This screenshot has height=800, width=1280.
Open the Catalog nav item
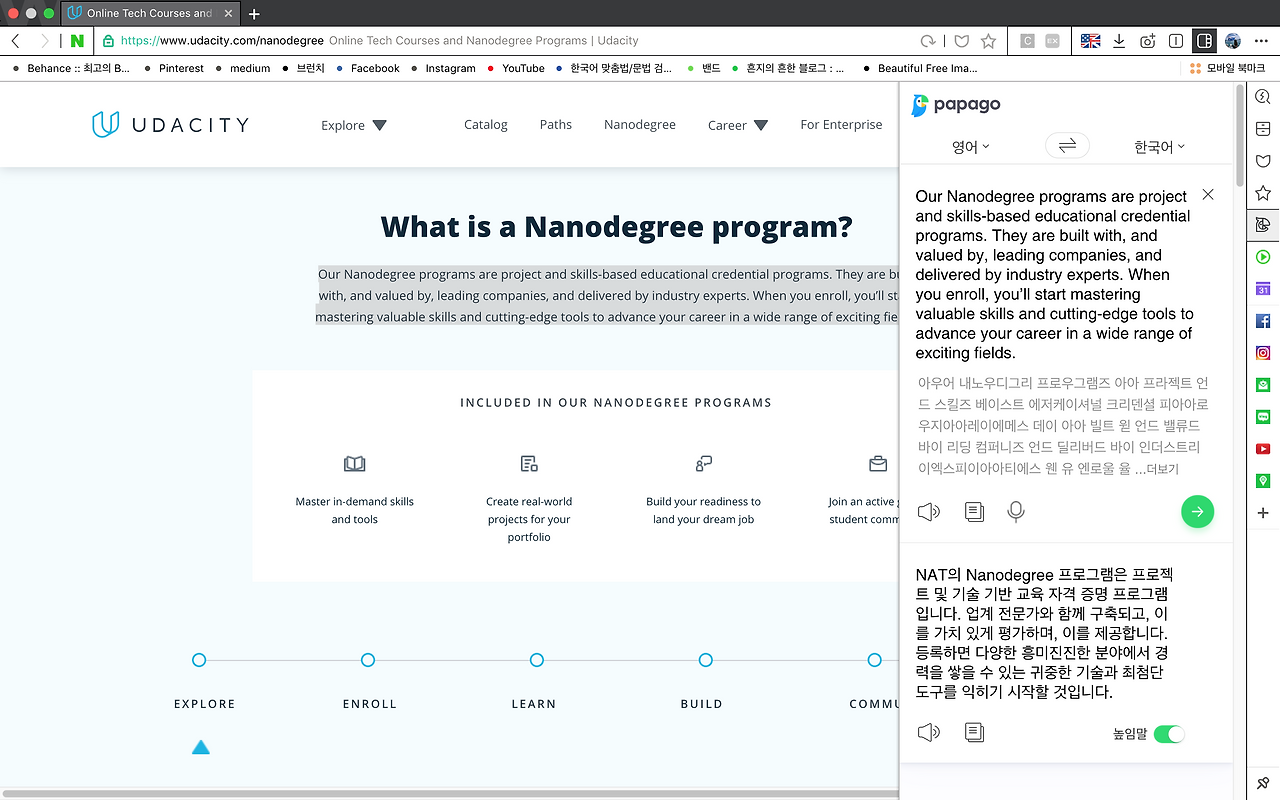coord(486,125)
